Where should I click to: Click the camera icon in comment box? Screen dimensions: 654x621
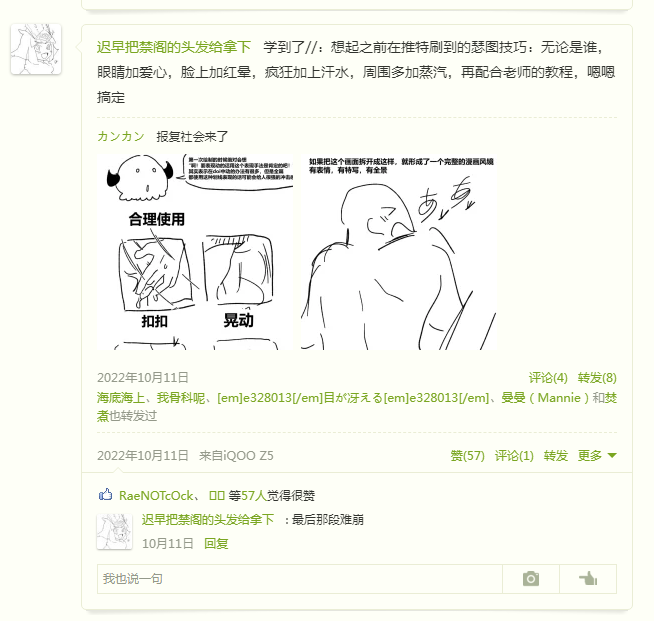pyautogui.click(x=531, y=578)
